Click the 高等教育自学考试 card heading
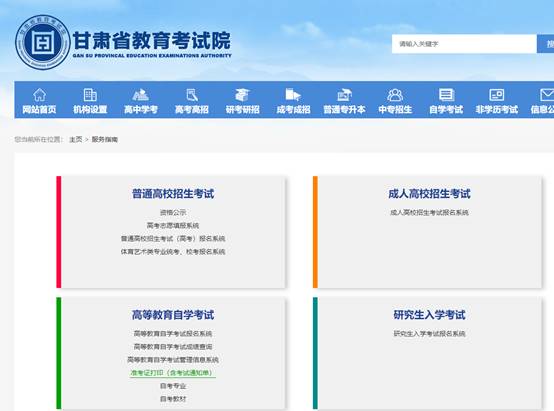 coord(173,315)
